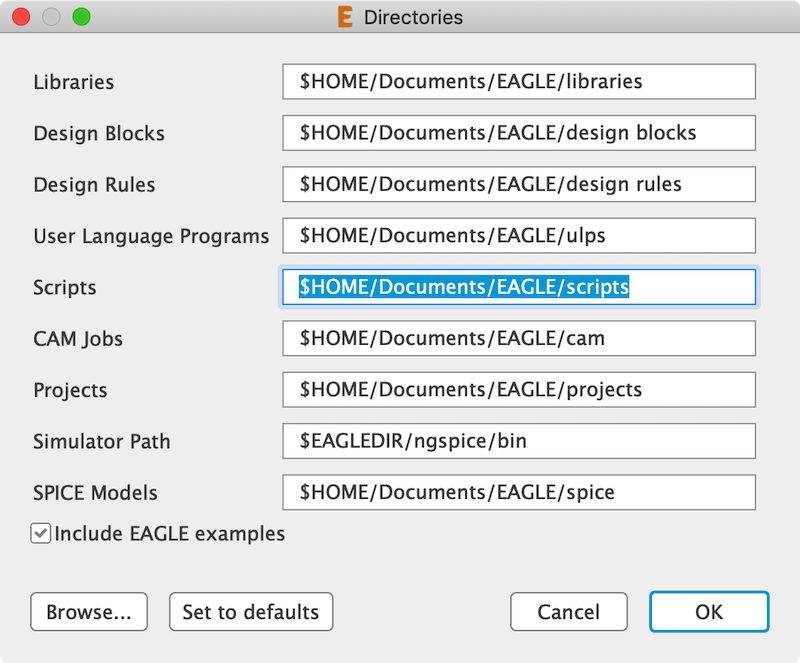Screen dimensions: 800x663
Task: Focus the Libraries path field
Action: coord(519,82)
